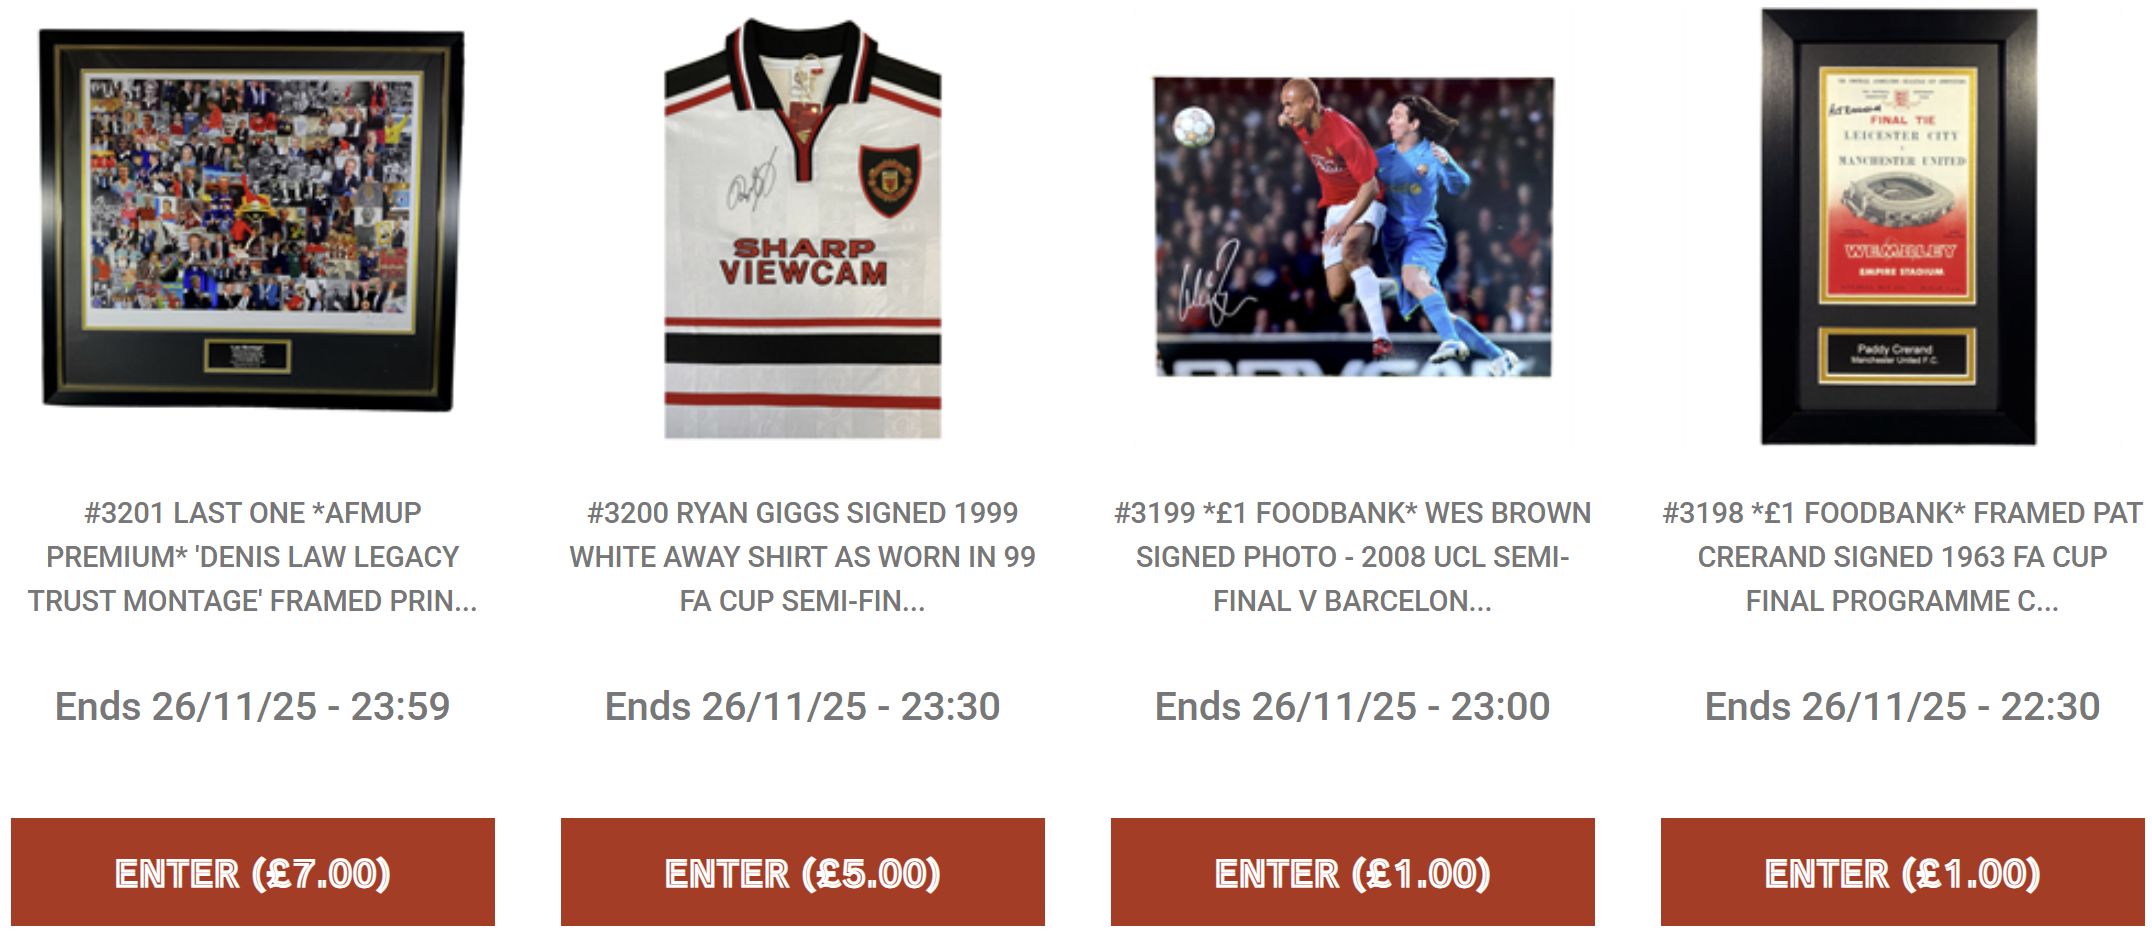Click the Manchester United crest on the shirt

point(890,179)
